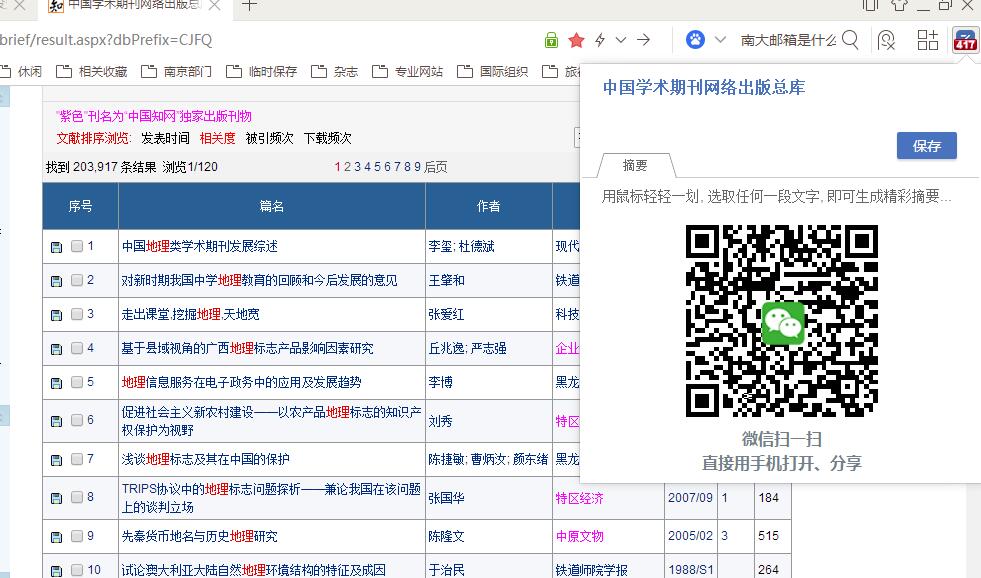Sort results by 下载频次
Screen dimensions: 981x578
[x=328, y=138]
